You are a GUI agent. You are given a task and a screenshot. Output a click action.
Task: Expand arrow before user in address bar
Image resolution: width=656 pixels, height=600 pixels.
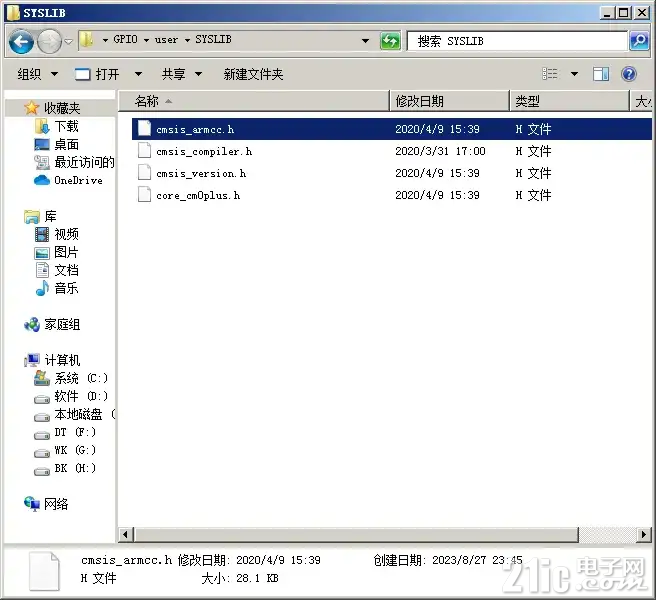(x=146, y=40)
